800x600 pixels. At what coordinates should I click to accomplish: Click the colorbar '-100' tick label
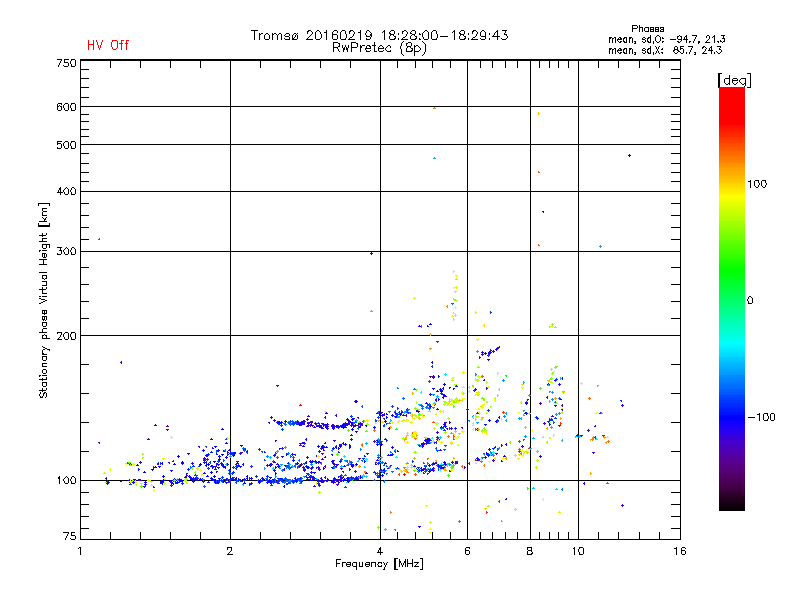click(x=761, y=417)
